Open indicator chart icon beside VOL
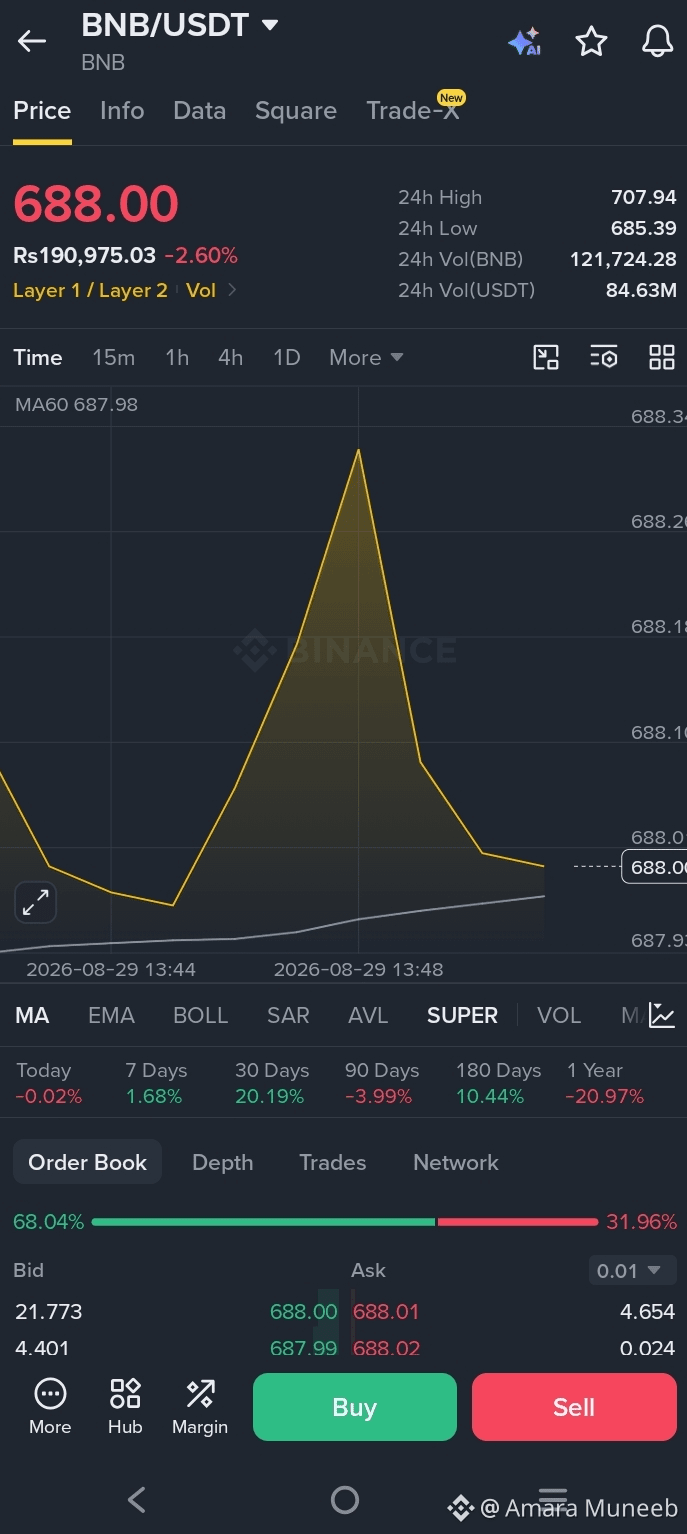The image size is (687, 1534). click(662, 1015)
